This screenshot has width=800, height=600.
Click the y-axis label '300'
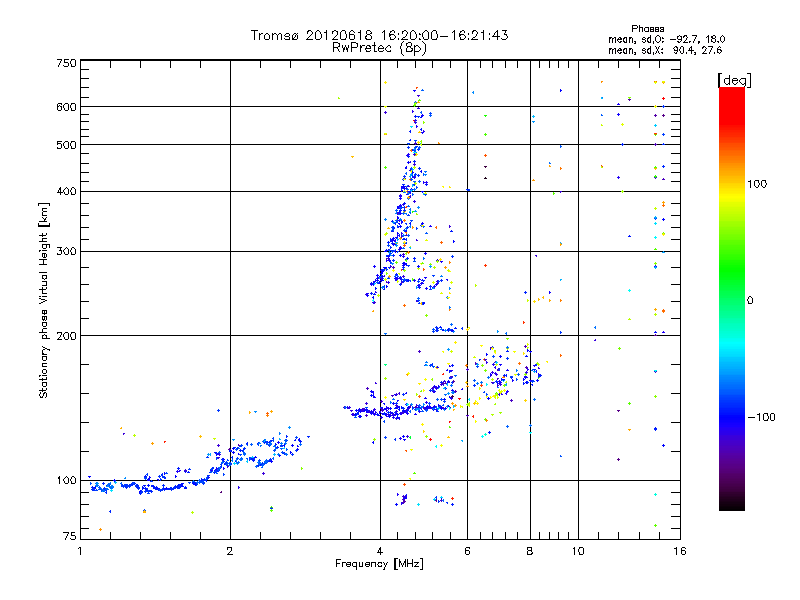(66, 251)
